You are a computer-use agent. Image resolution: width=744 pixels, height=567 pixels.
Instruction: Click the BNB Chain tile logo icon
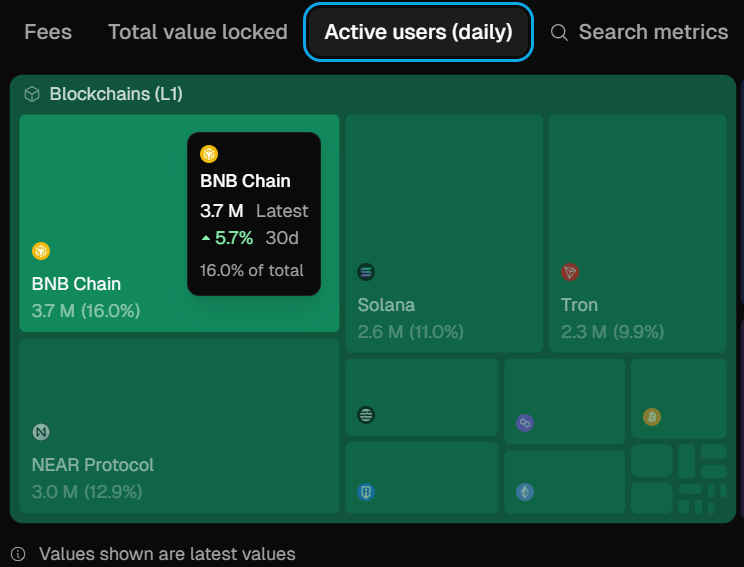click(41, 251)
